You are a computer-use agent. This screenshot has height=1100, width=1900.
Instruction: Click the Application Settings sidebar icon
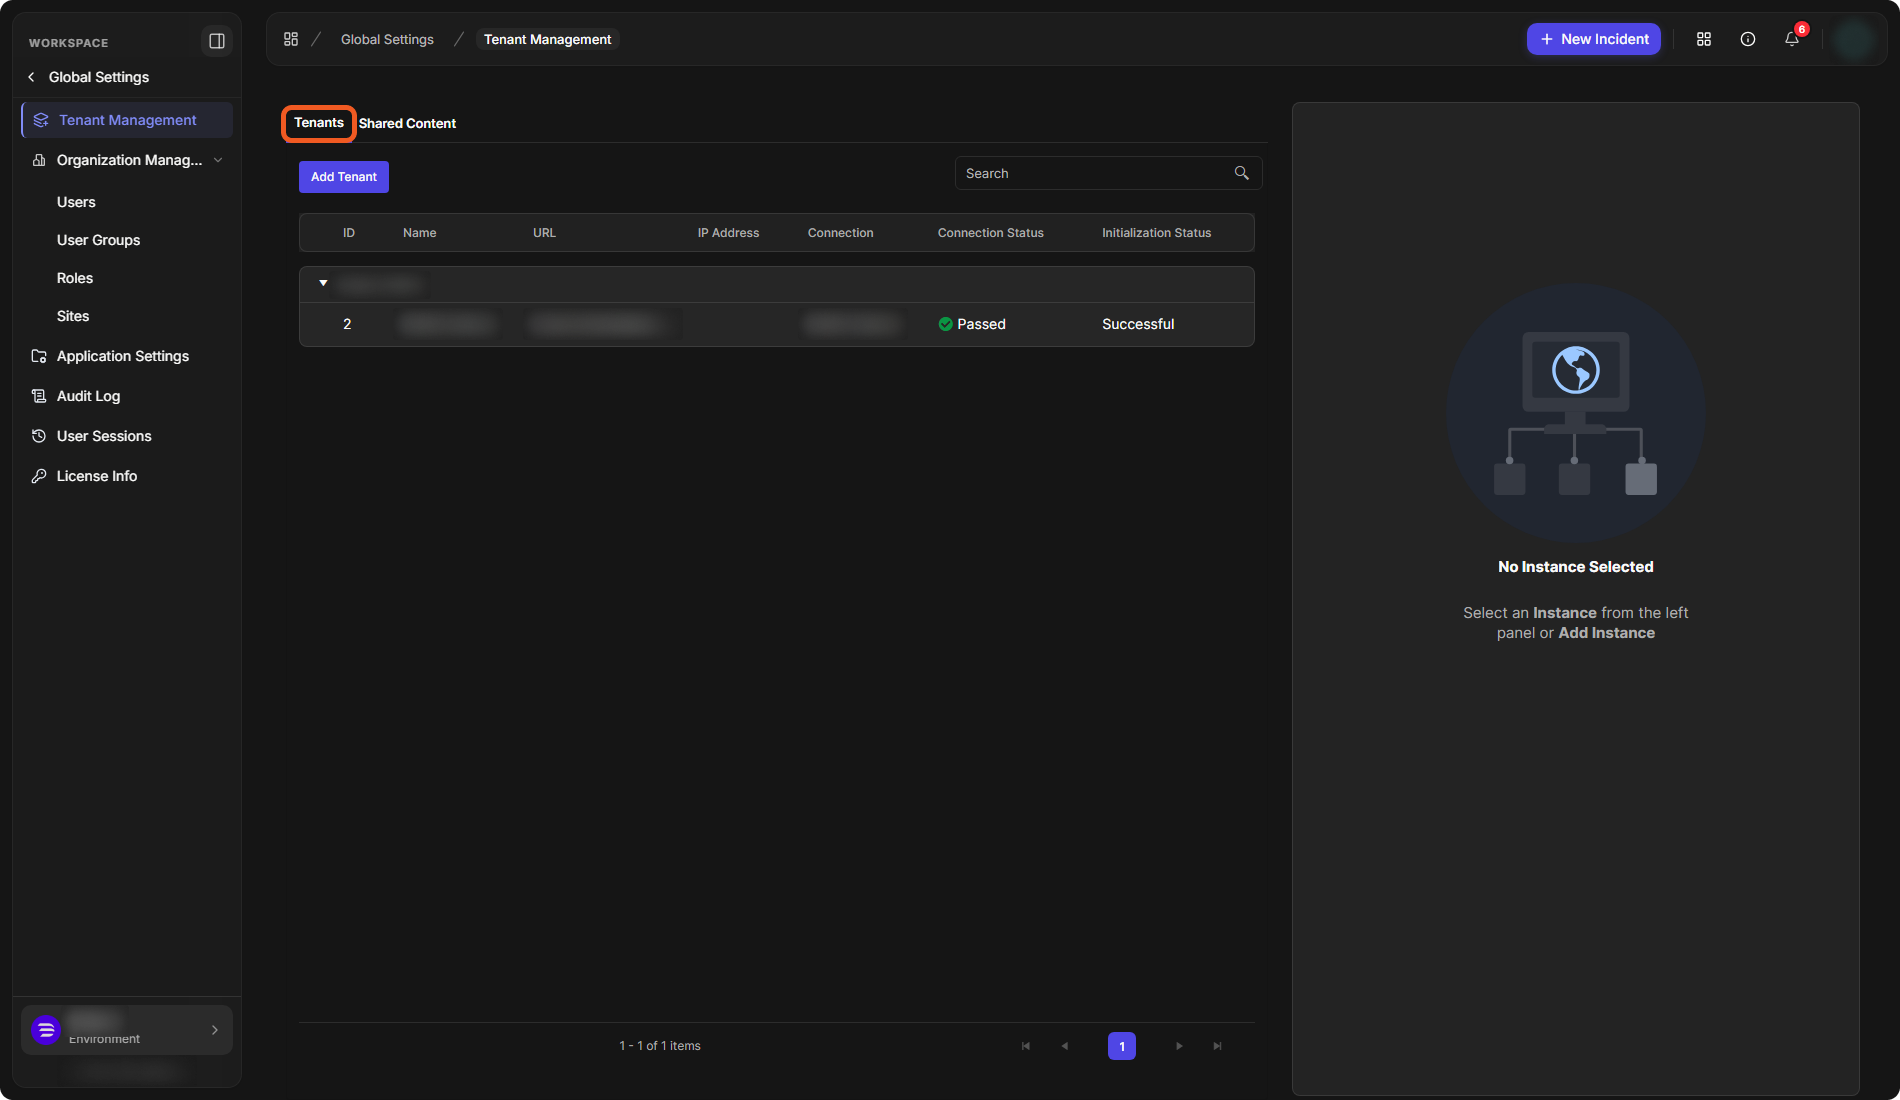click(x=39, y=356)
